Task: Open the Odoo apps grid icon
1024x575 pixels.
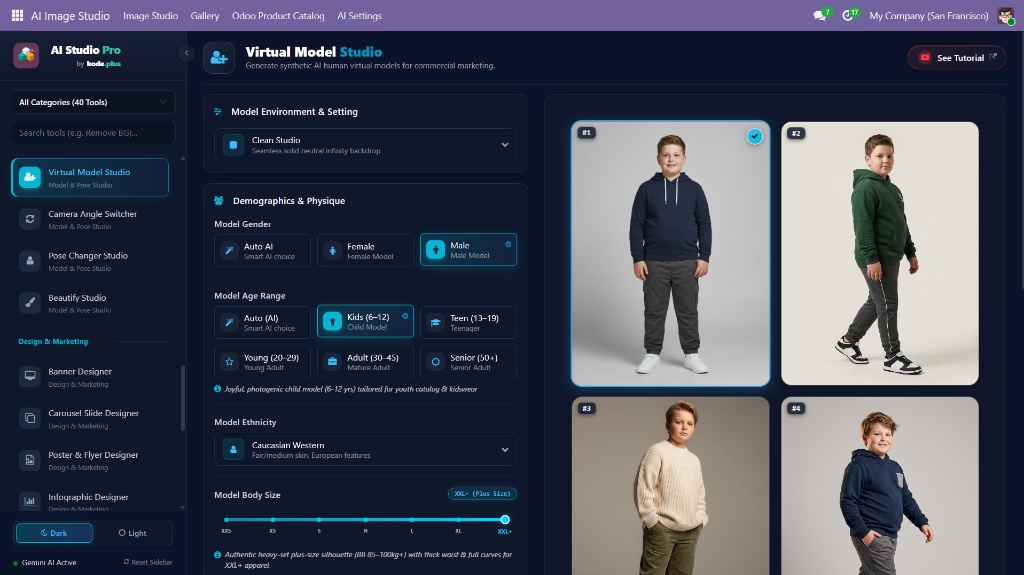Action: pyautogui.click(x=18, y=15)
